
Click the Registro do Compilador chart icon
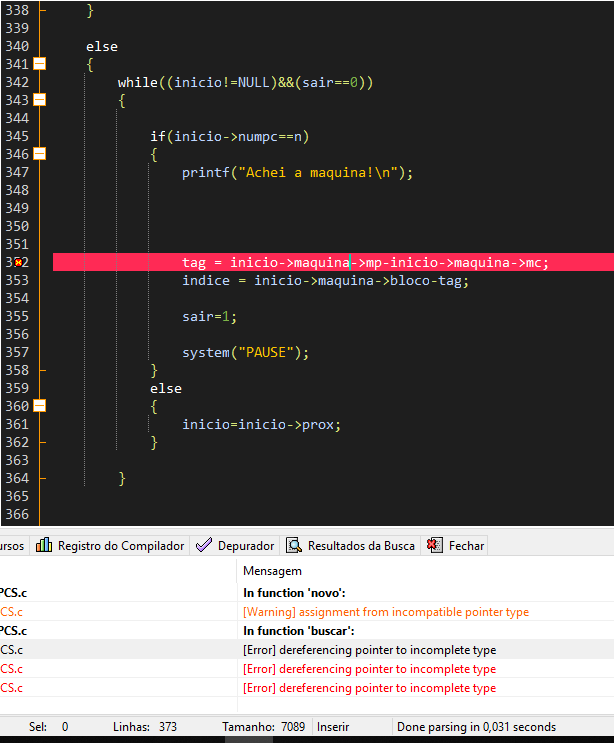click(x=44, y=545)
